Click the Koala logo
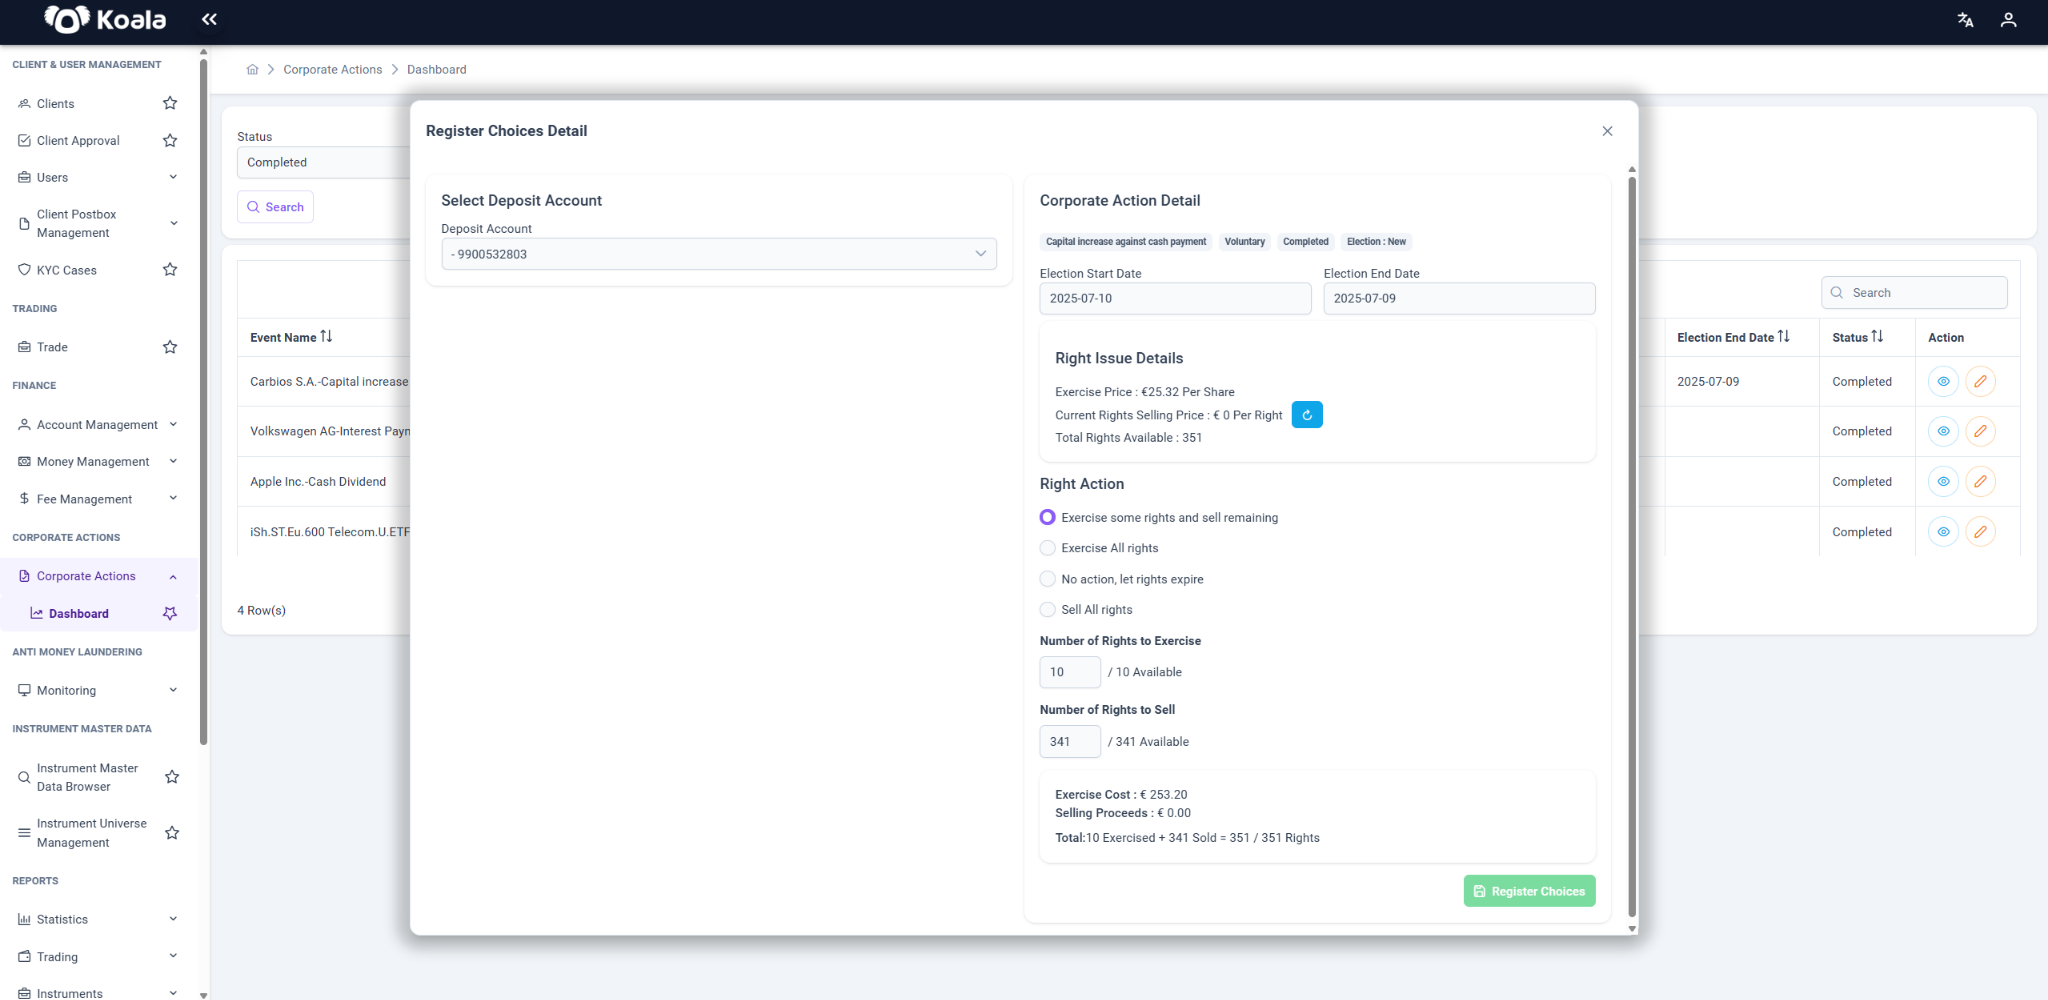This screenshot has width=2048, height=1000. click(104, 20)
